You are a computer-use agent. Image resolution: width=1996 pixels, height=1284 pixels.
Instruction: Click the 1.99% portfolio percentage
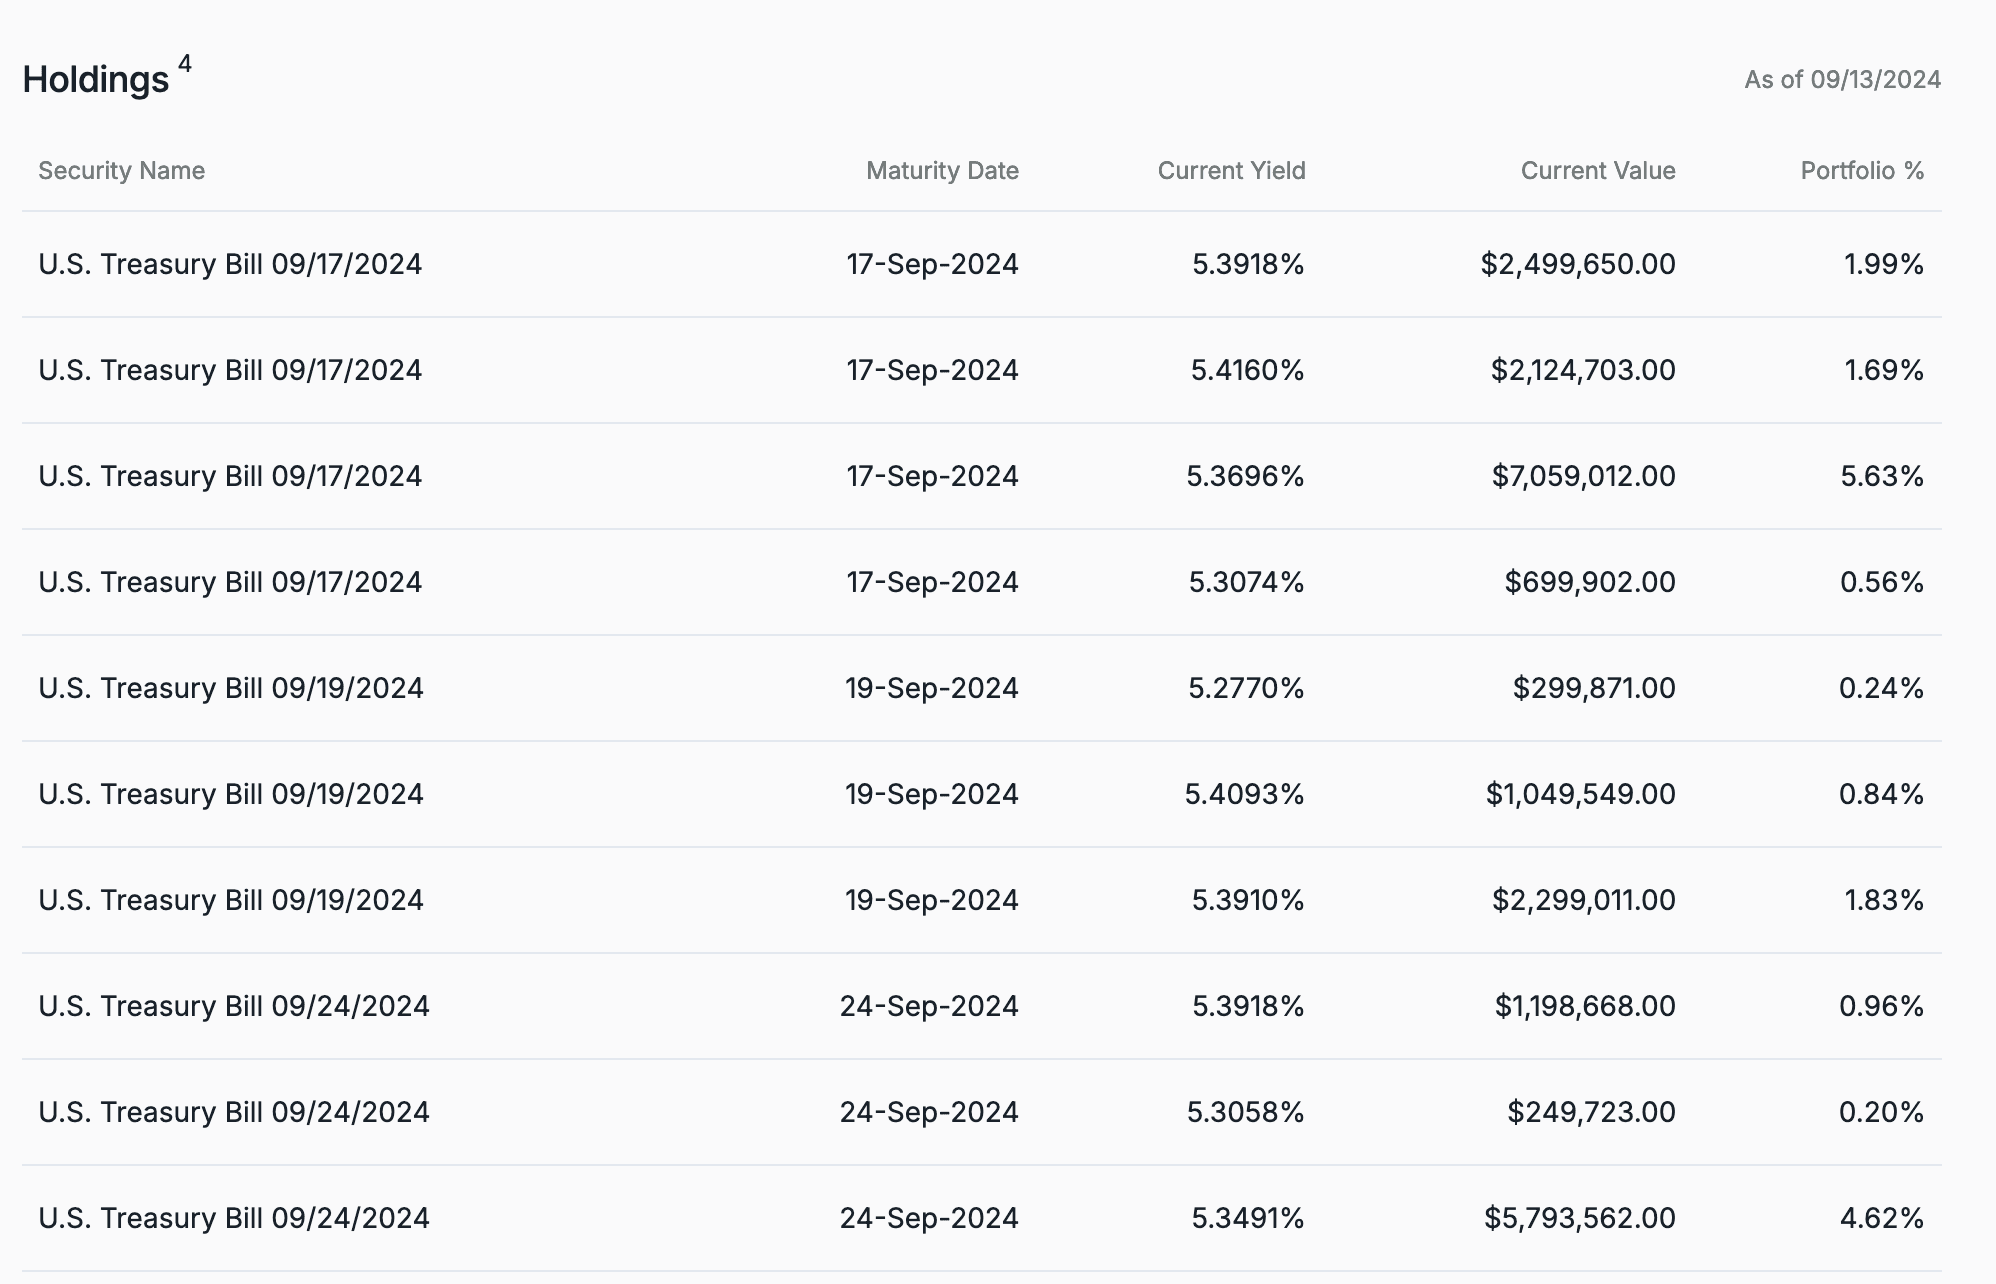tap(1884, 264)
